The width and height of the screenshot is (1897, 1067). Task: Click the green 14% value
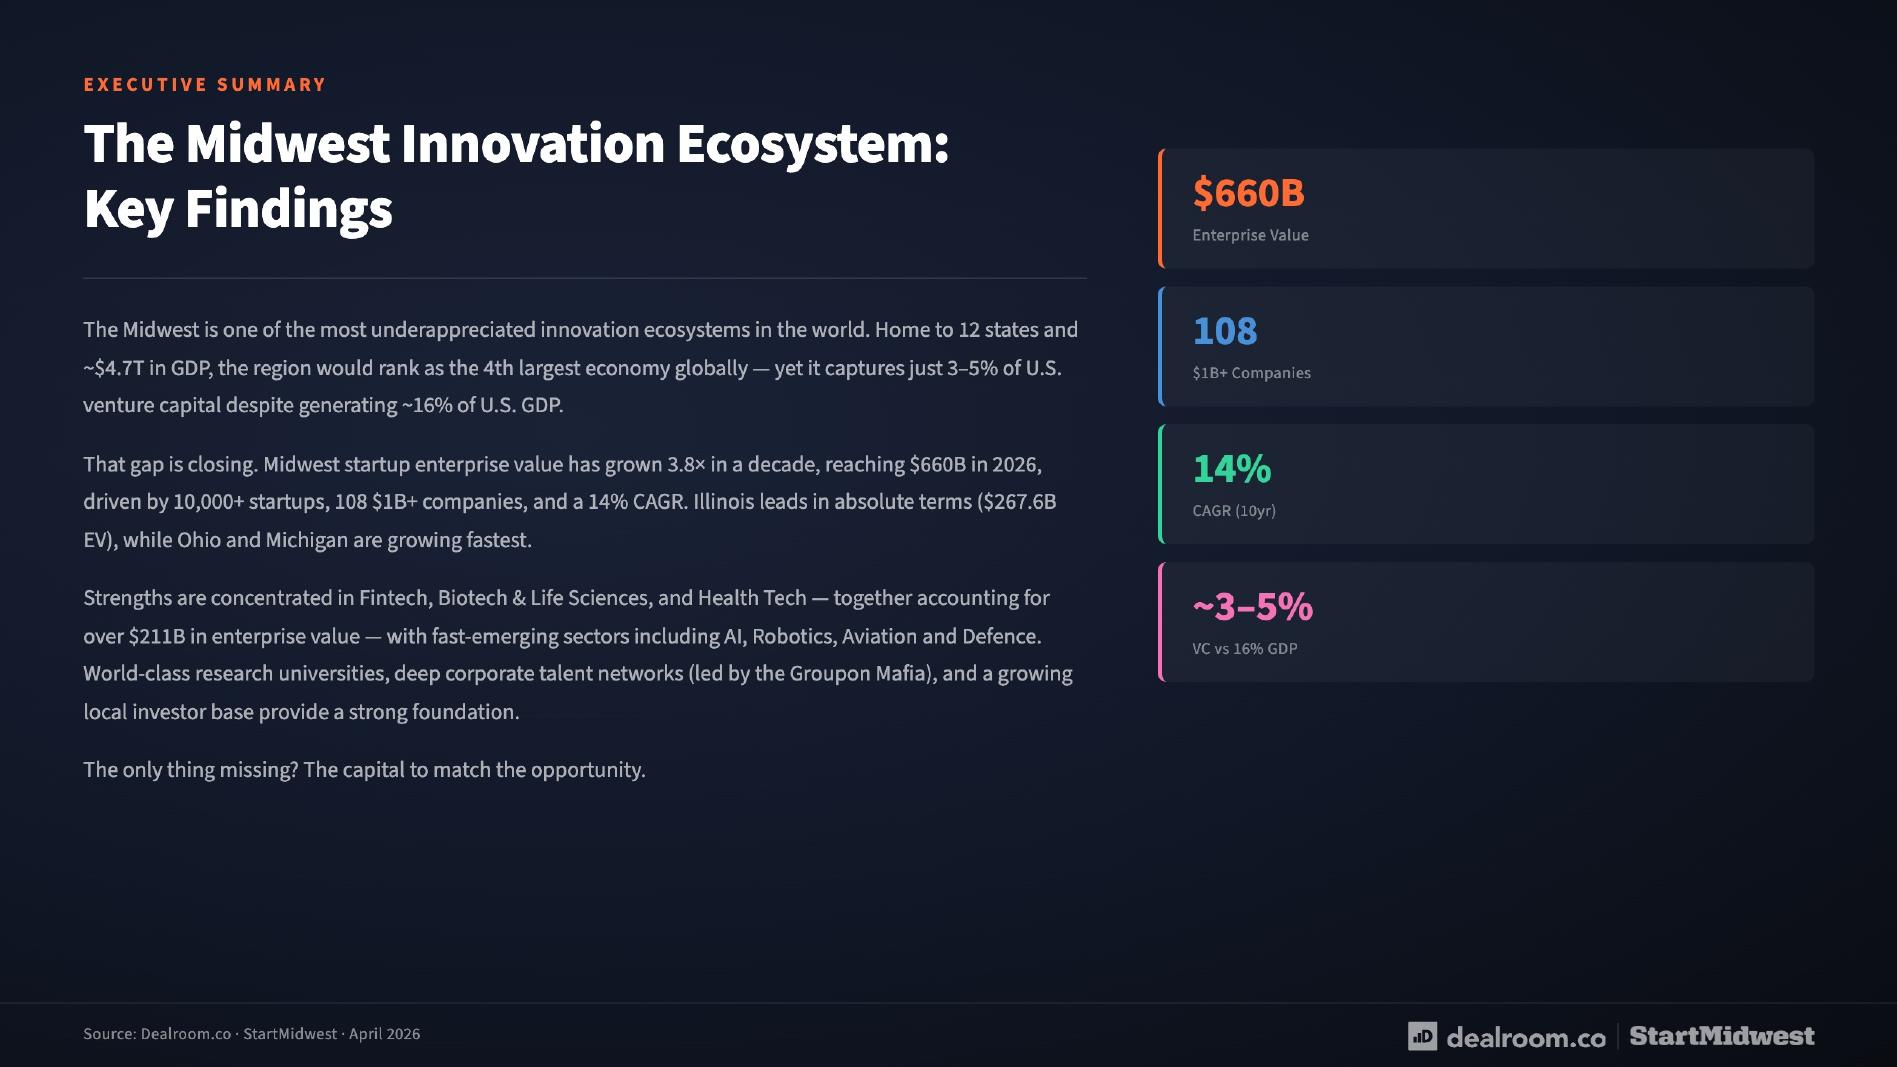click(x=1232, y=469)
